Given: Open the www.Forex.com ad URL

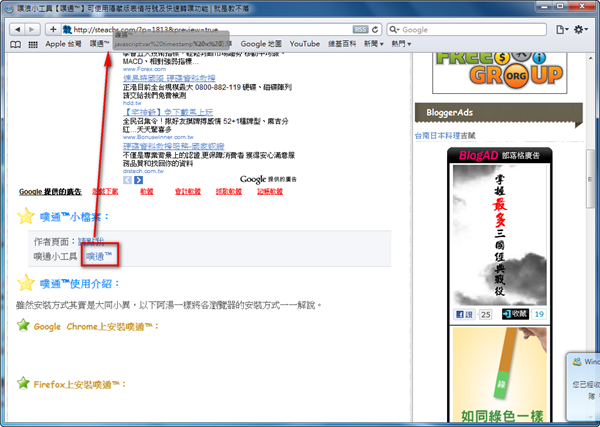Looking at the screenshot, I should coord(144,69).
